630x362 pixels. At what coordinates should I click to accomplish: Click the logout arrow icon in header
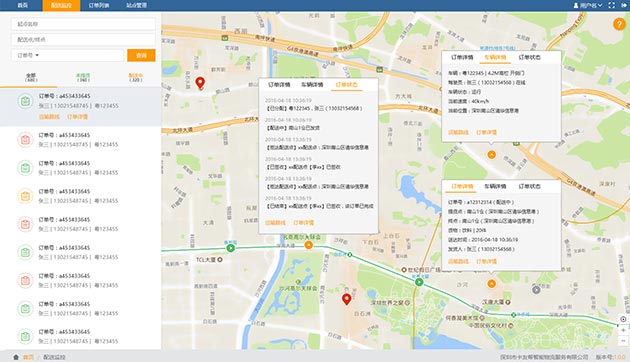pos(624,5)
